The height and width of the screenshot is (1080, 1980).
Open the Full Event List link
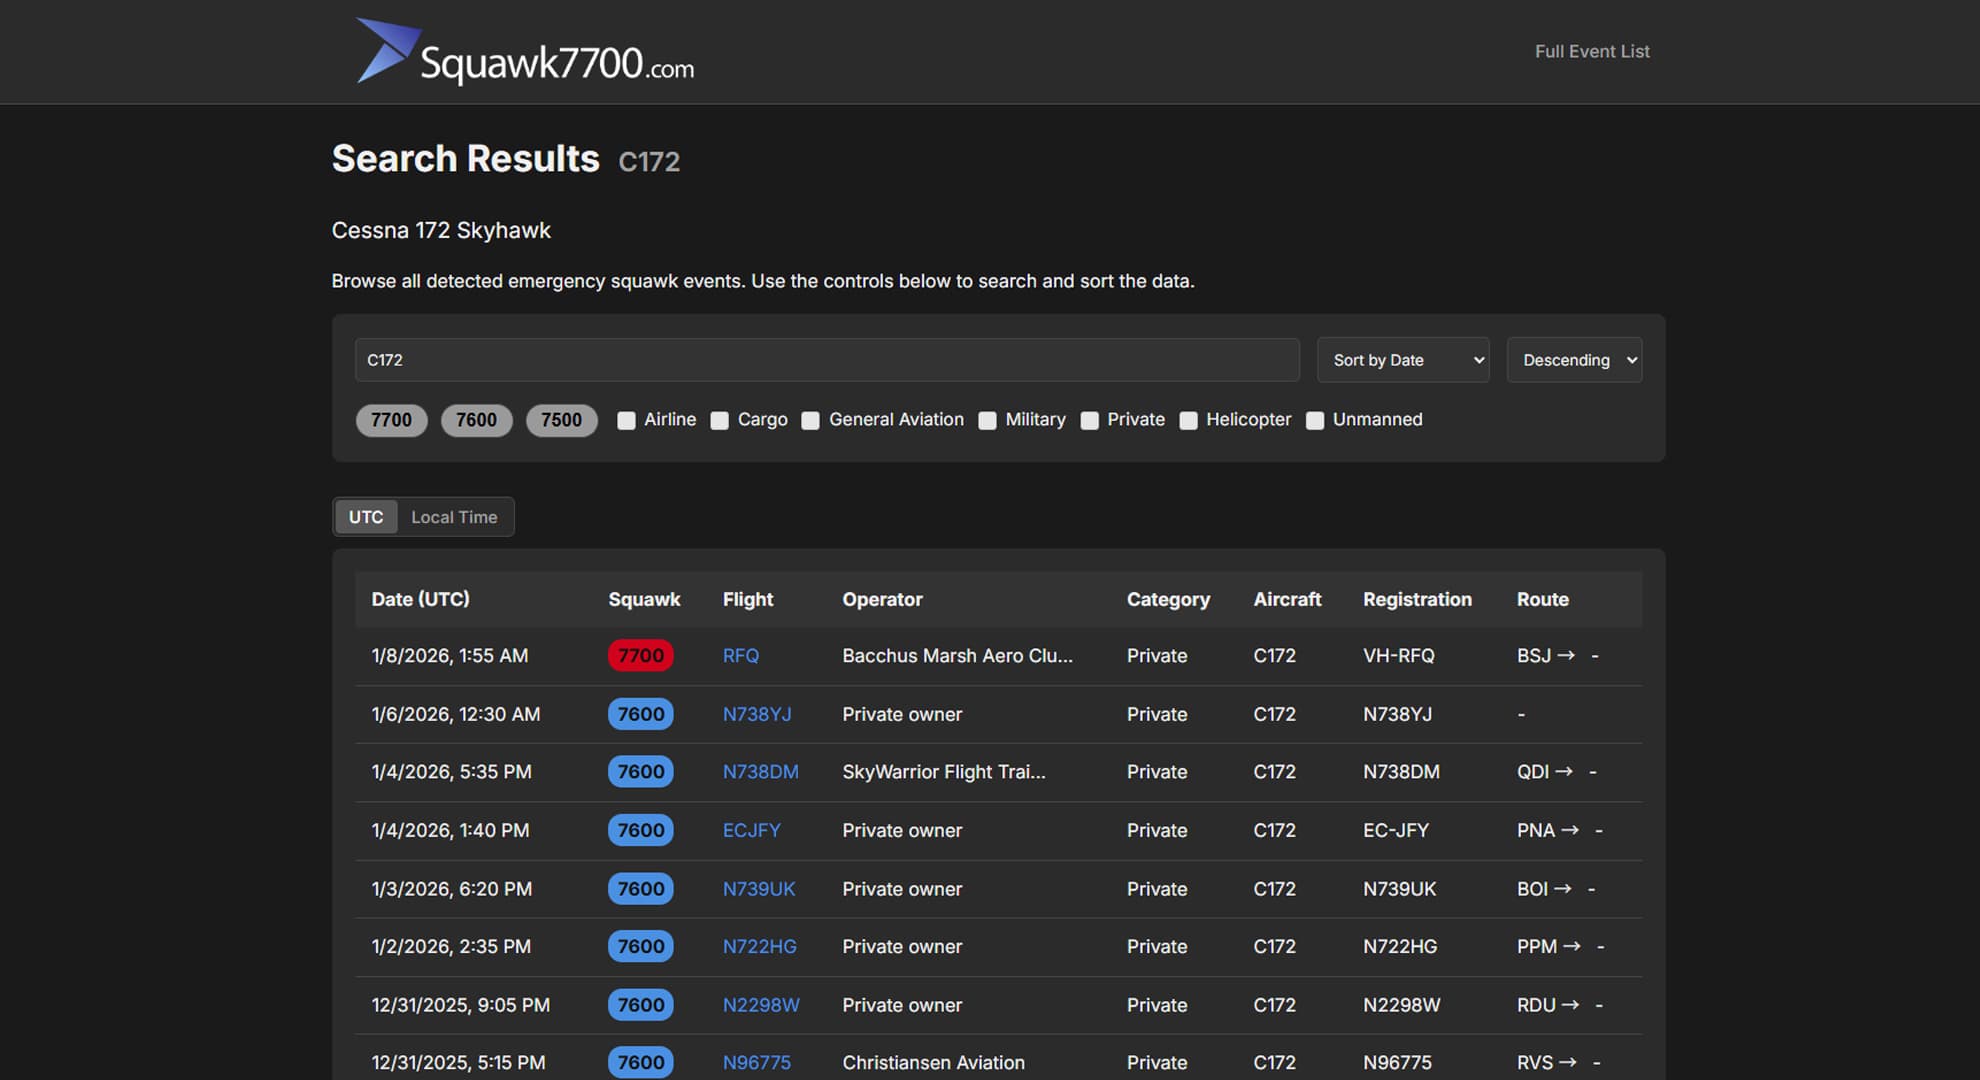coord(1592,51)
